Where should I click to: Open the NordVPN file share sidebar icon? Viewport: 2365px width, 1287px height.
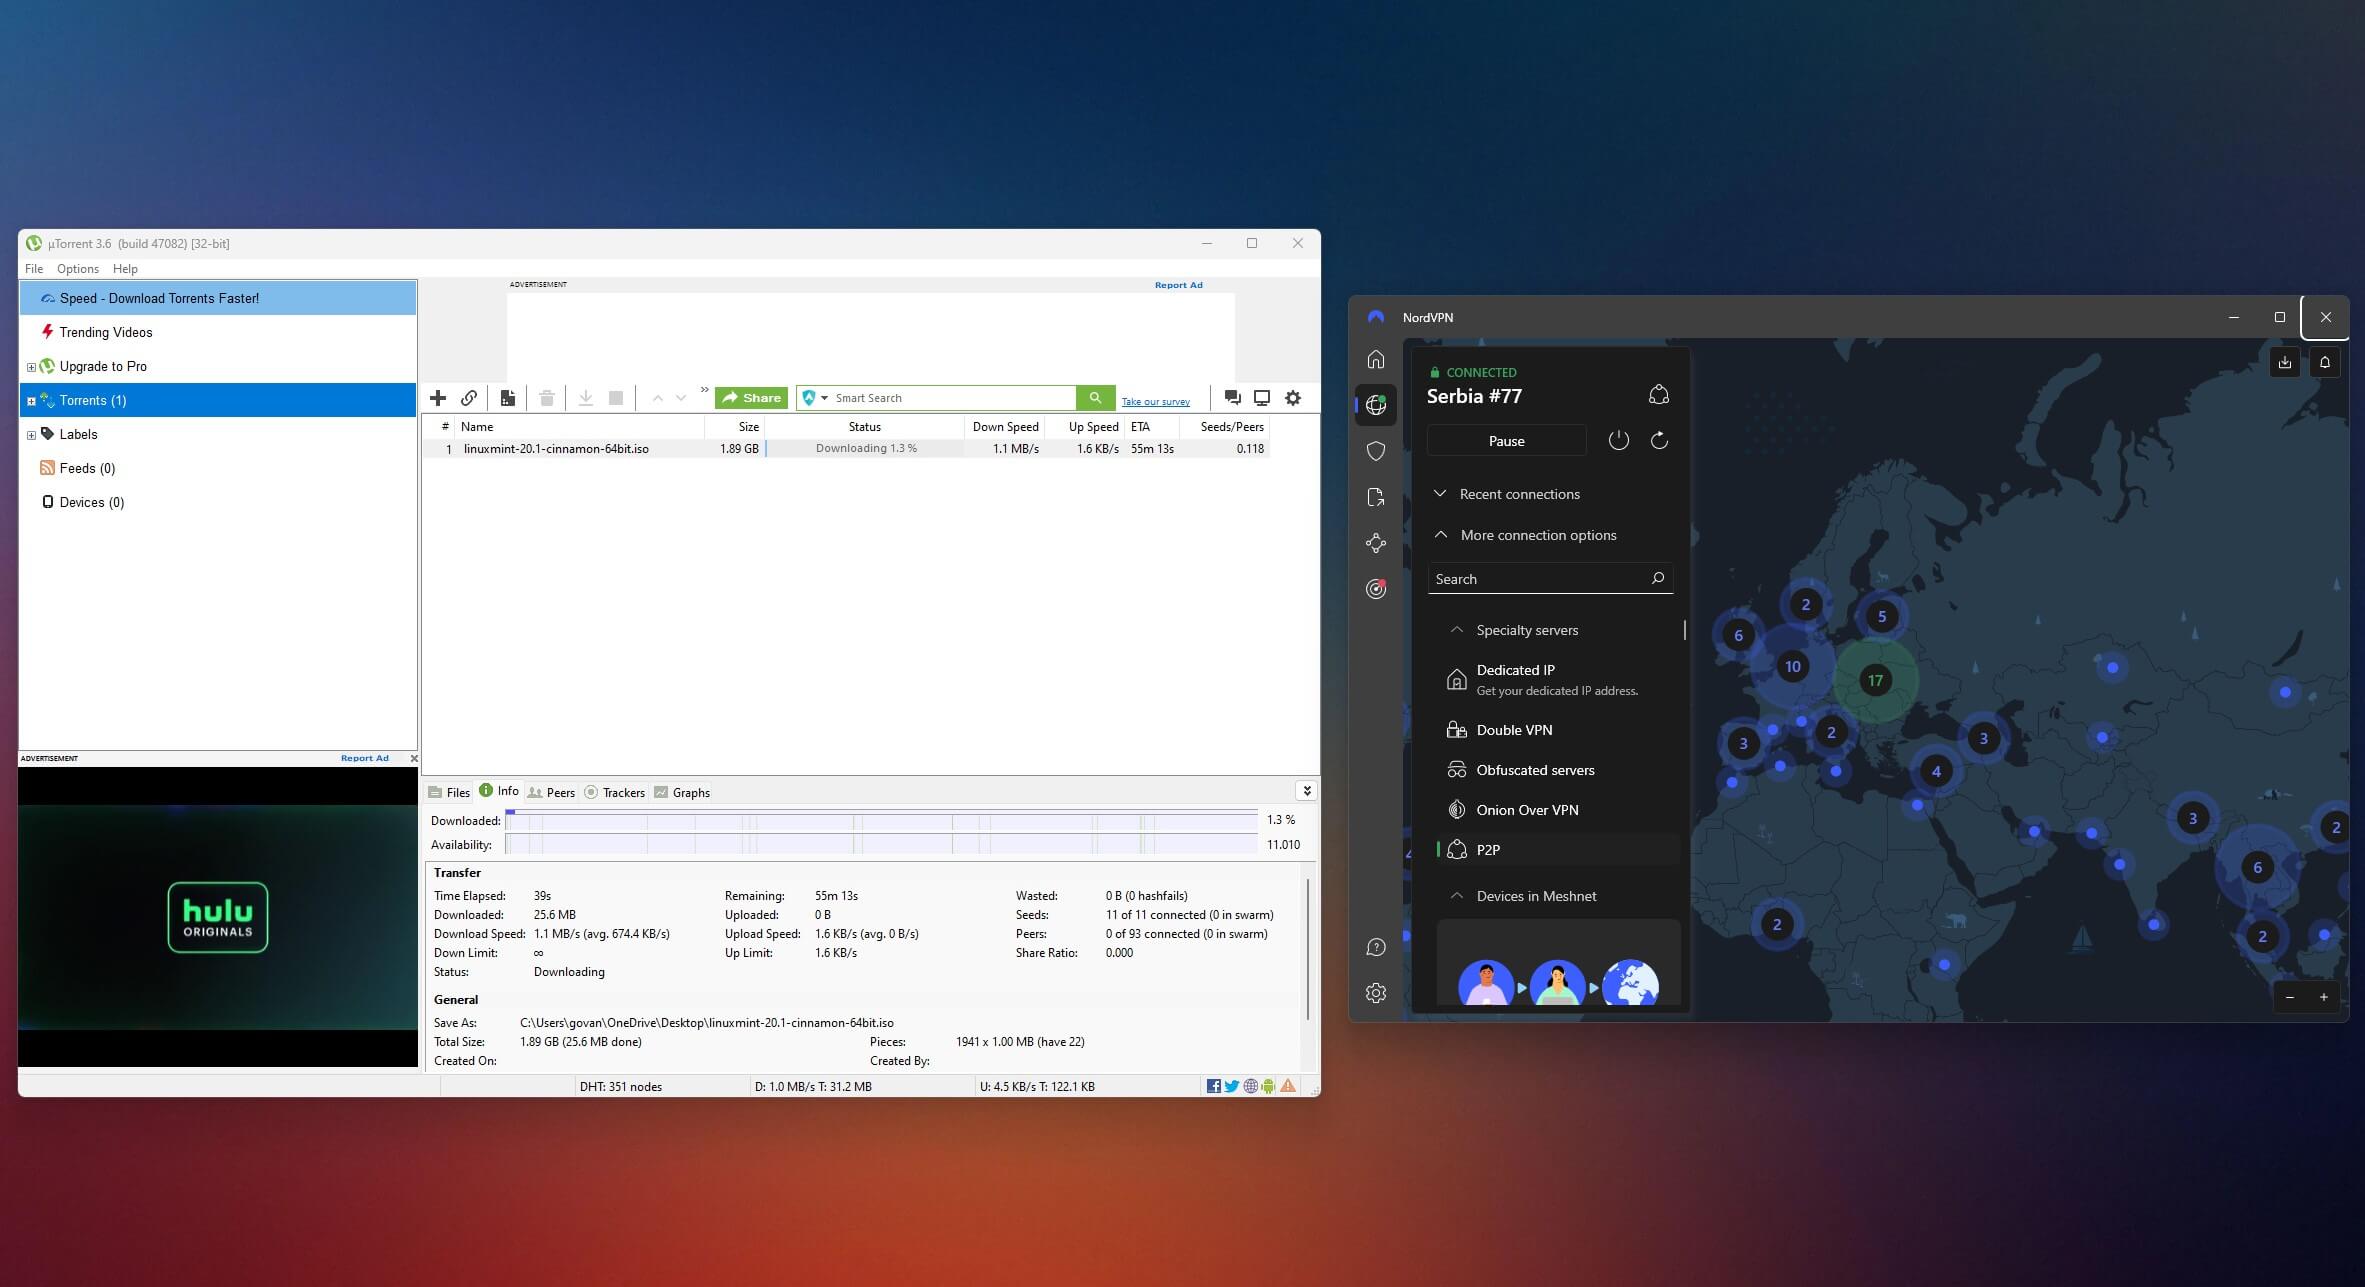point(1376,497)
